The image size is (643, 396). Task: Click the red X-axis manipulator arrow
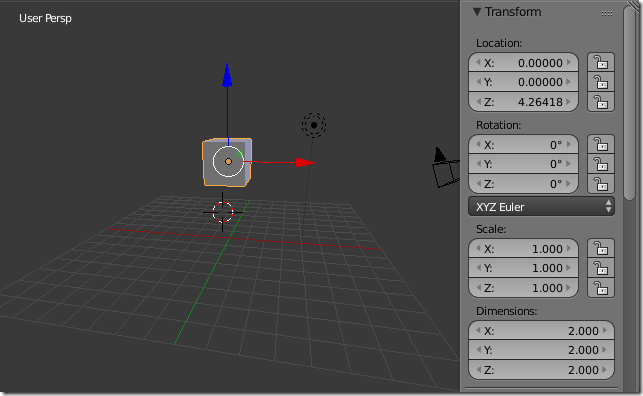tap(305, 163)
